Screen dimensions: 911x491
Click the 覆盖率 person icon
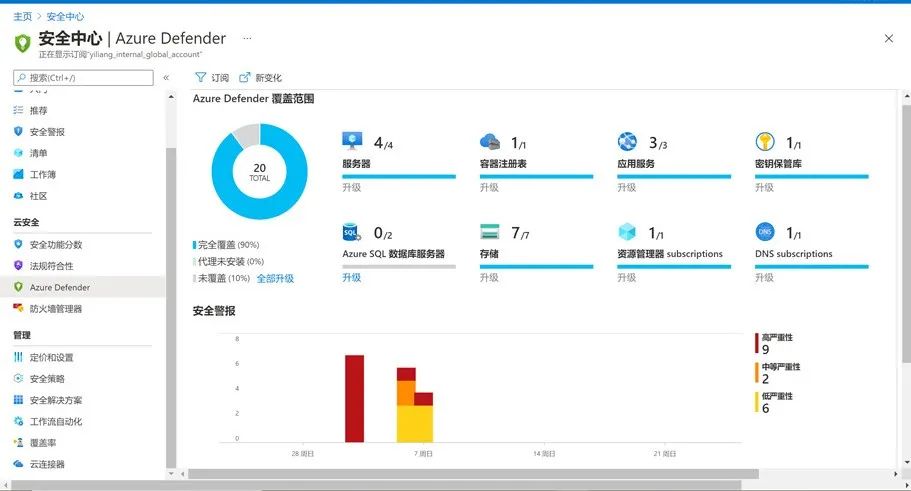(x=19, y=442)
